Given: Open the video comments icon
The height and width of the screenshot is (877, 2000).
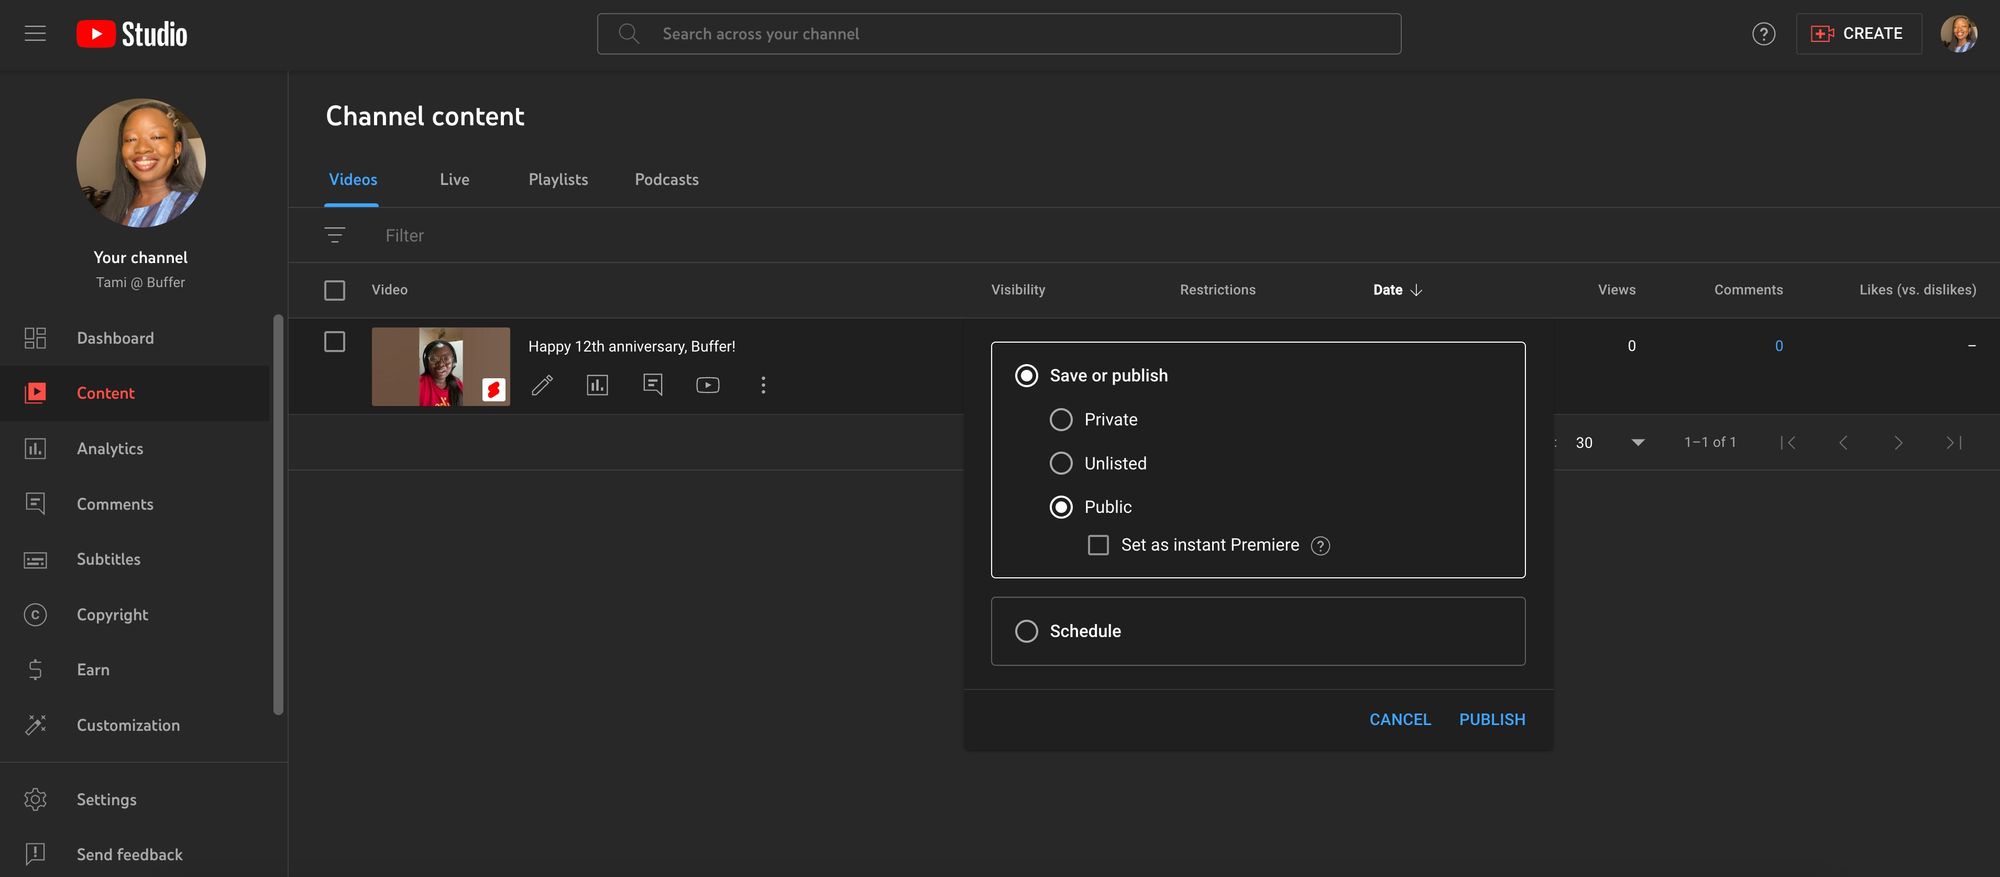Looking at the screenshot, I should click(x=653, y=385).
